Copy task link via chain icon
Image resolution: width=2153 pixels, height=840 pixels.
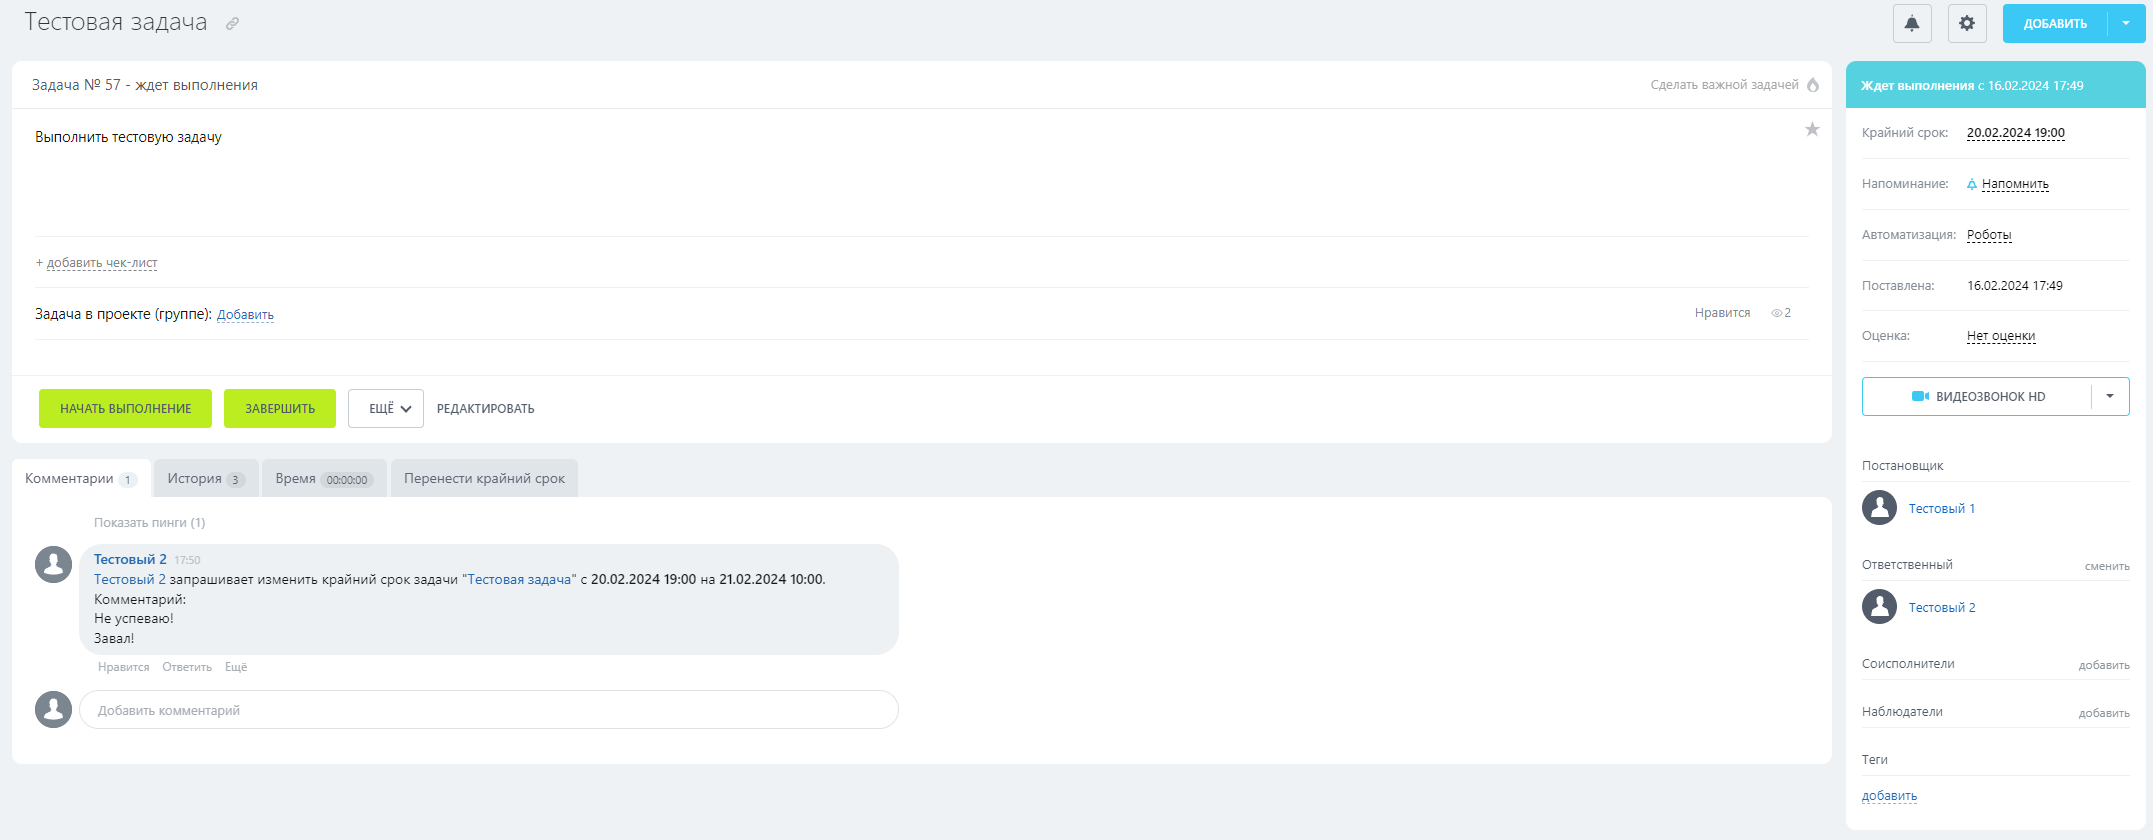232,23
